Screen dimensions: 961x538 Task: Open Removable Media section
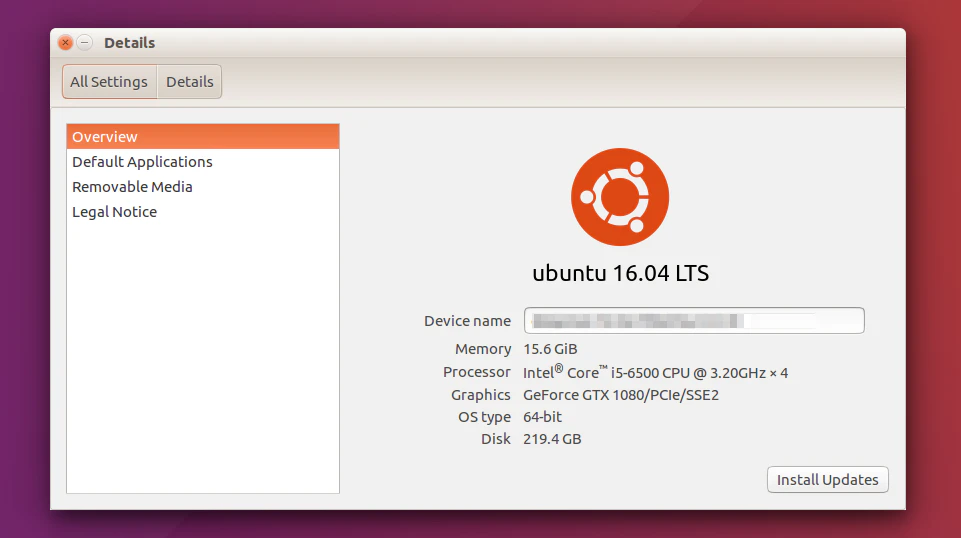pos(203,187)
